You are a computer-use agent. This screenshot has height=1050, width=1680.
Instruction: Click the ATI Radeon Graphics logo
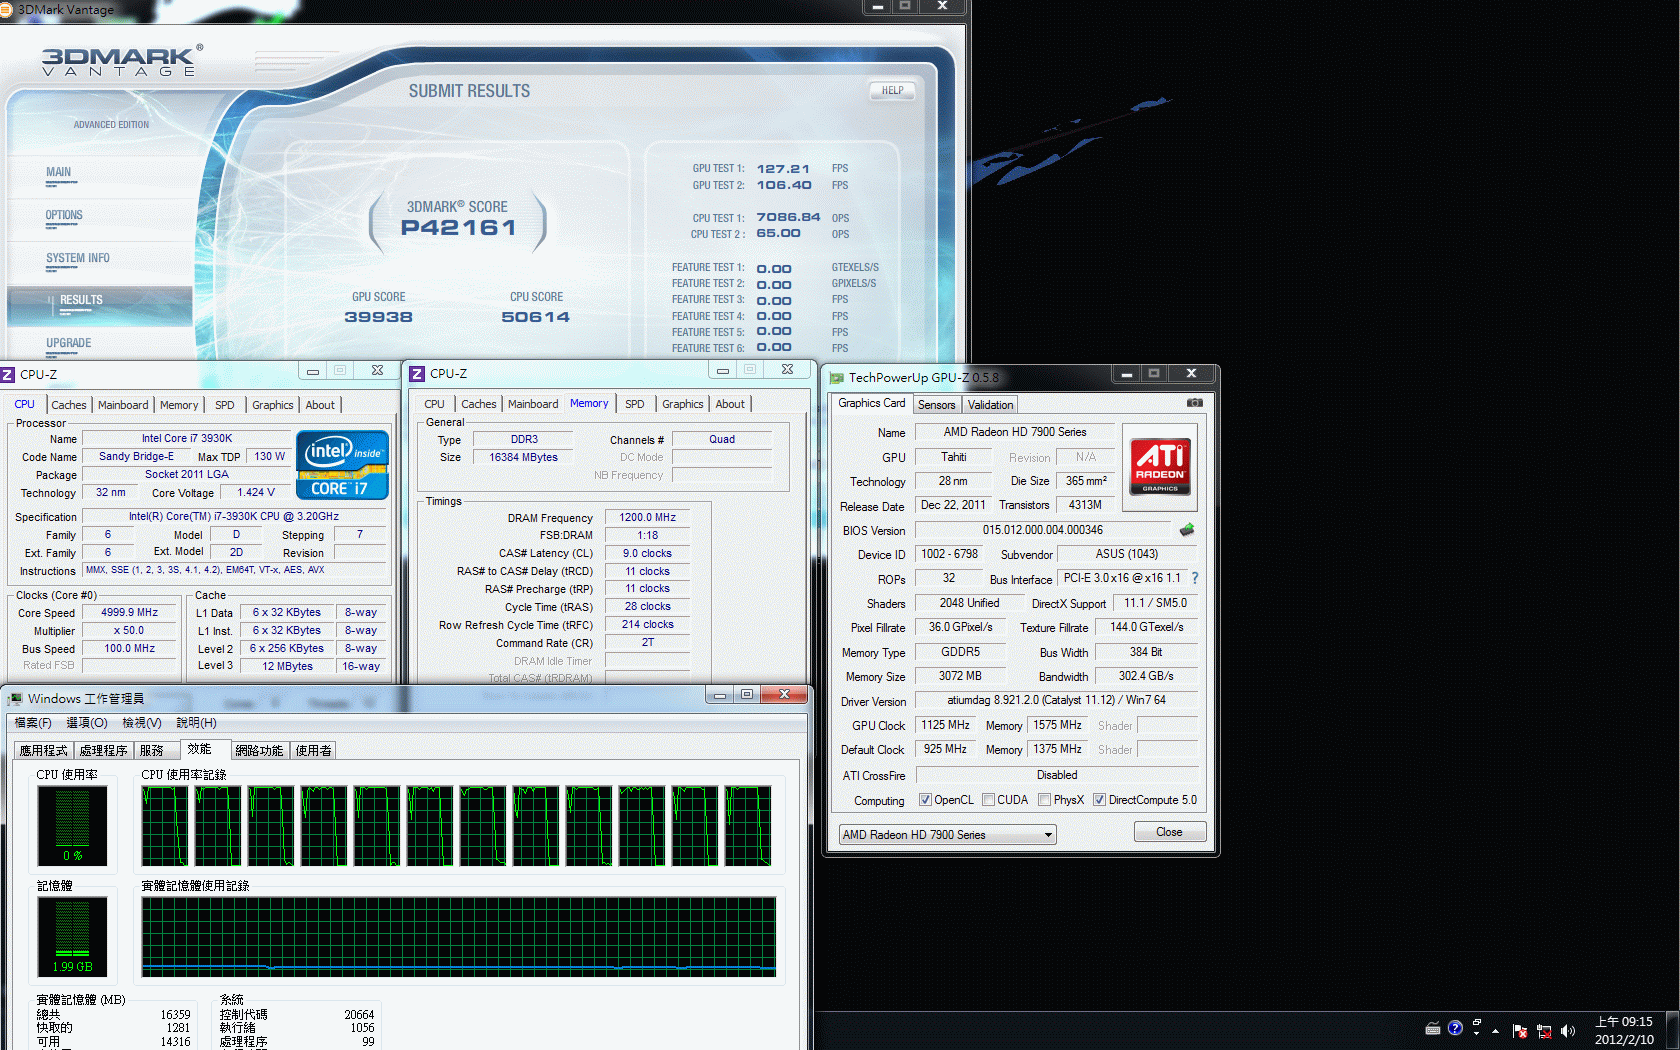point(1160,467)
